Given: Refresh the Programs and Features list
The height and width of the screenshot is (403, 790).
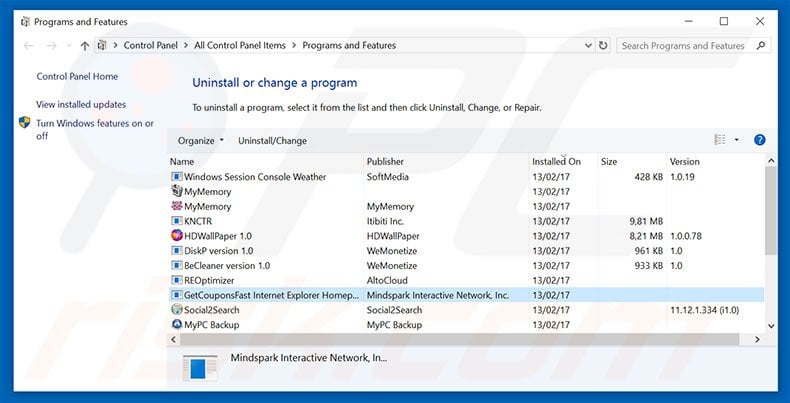Looking at the screenshot, I should pos(603,45).
